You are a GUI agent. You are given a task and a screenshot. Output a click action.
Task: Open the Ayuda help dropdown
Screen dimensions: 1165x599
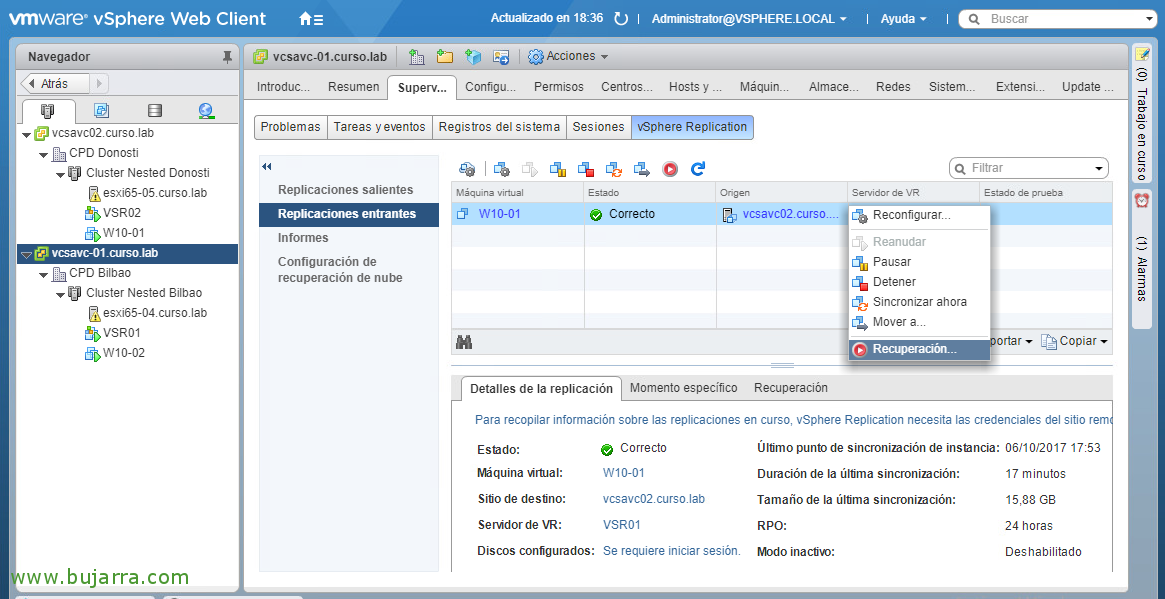(x=903, y=19)
